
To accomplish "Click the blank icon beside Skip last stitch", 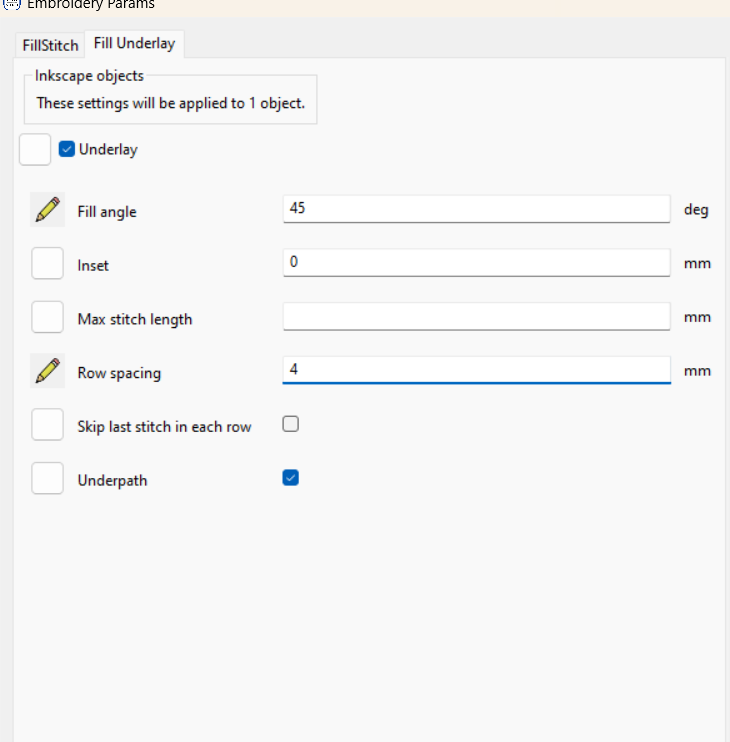I will pos(47,424).
